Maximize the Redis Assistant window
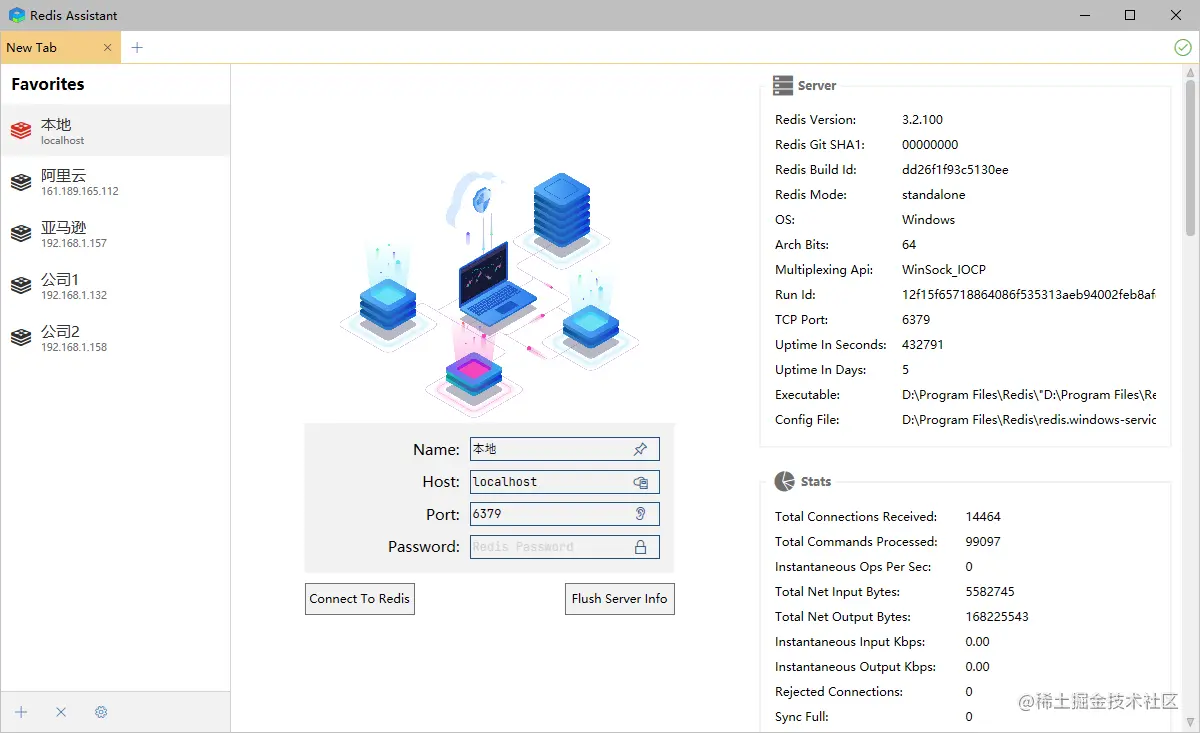The height and width of the screenshot is (733, 1200). pos(1130,15)
